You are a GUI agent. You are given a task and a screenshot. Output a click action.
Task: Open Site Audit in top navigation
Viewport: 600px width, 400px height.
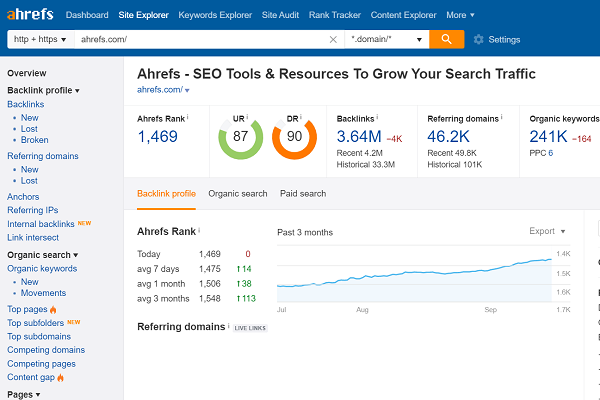(280, 15)
